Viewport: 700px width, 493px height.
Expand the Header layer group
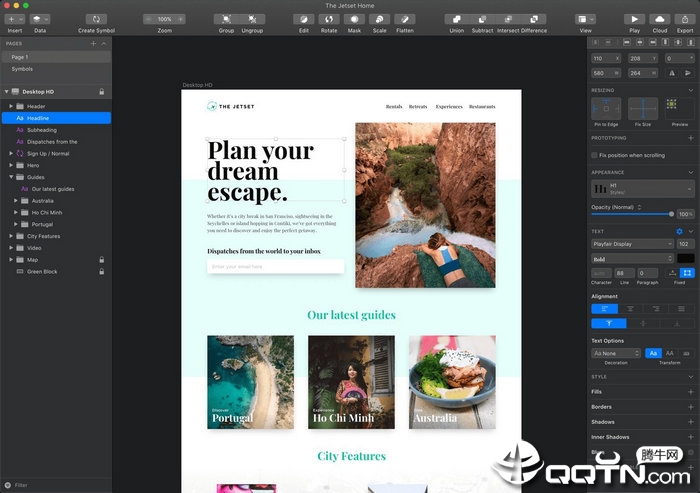11,106
